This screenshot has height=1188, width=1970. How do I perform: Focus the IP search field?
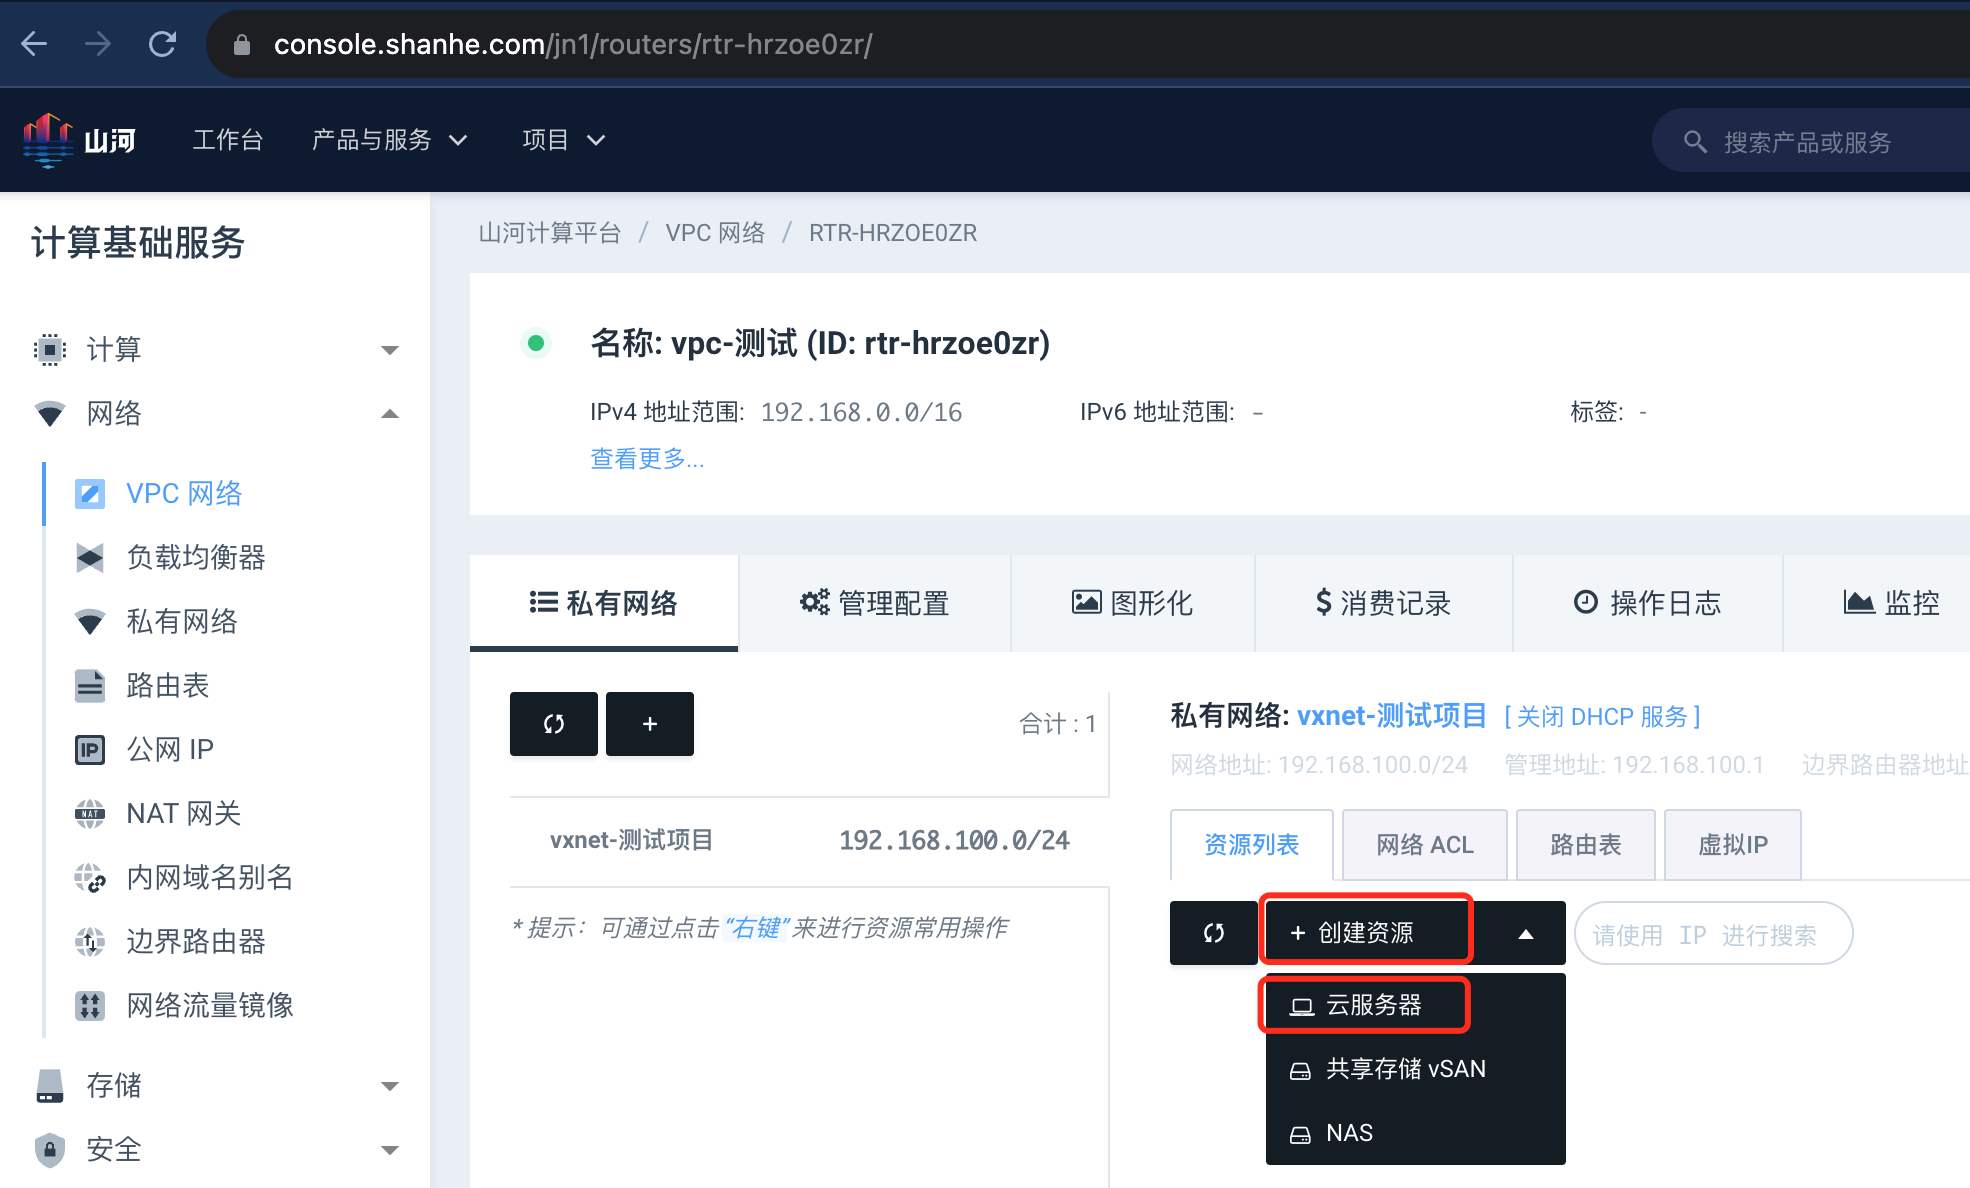tap(1713, 934)
